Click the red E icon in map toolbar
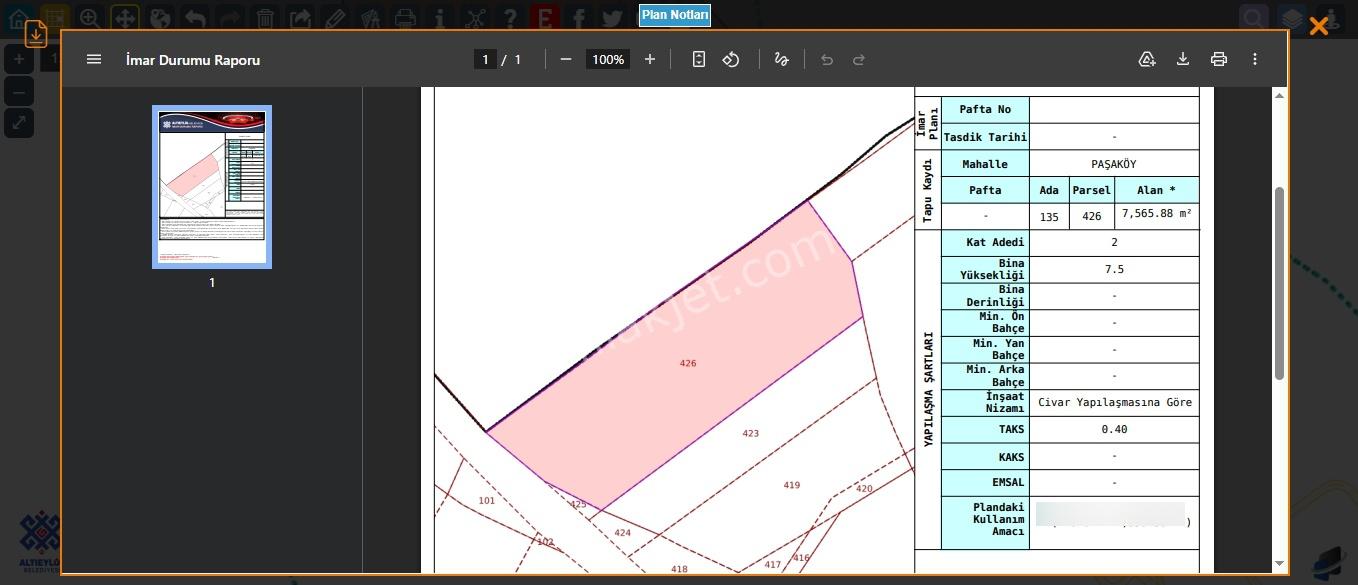Screen dimensions: 1358x585 pos(545,17)
